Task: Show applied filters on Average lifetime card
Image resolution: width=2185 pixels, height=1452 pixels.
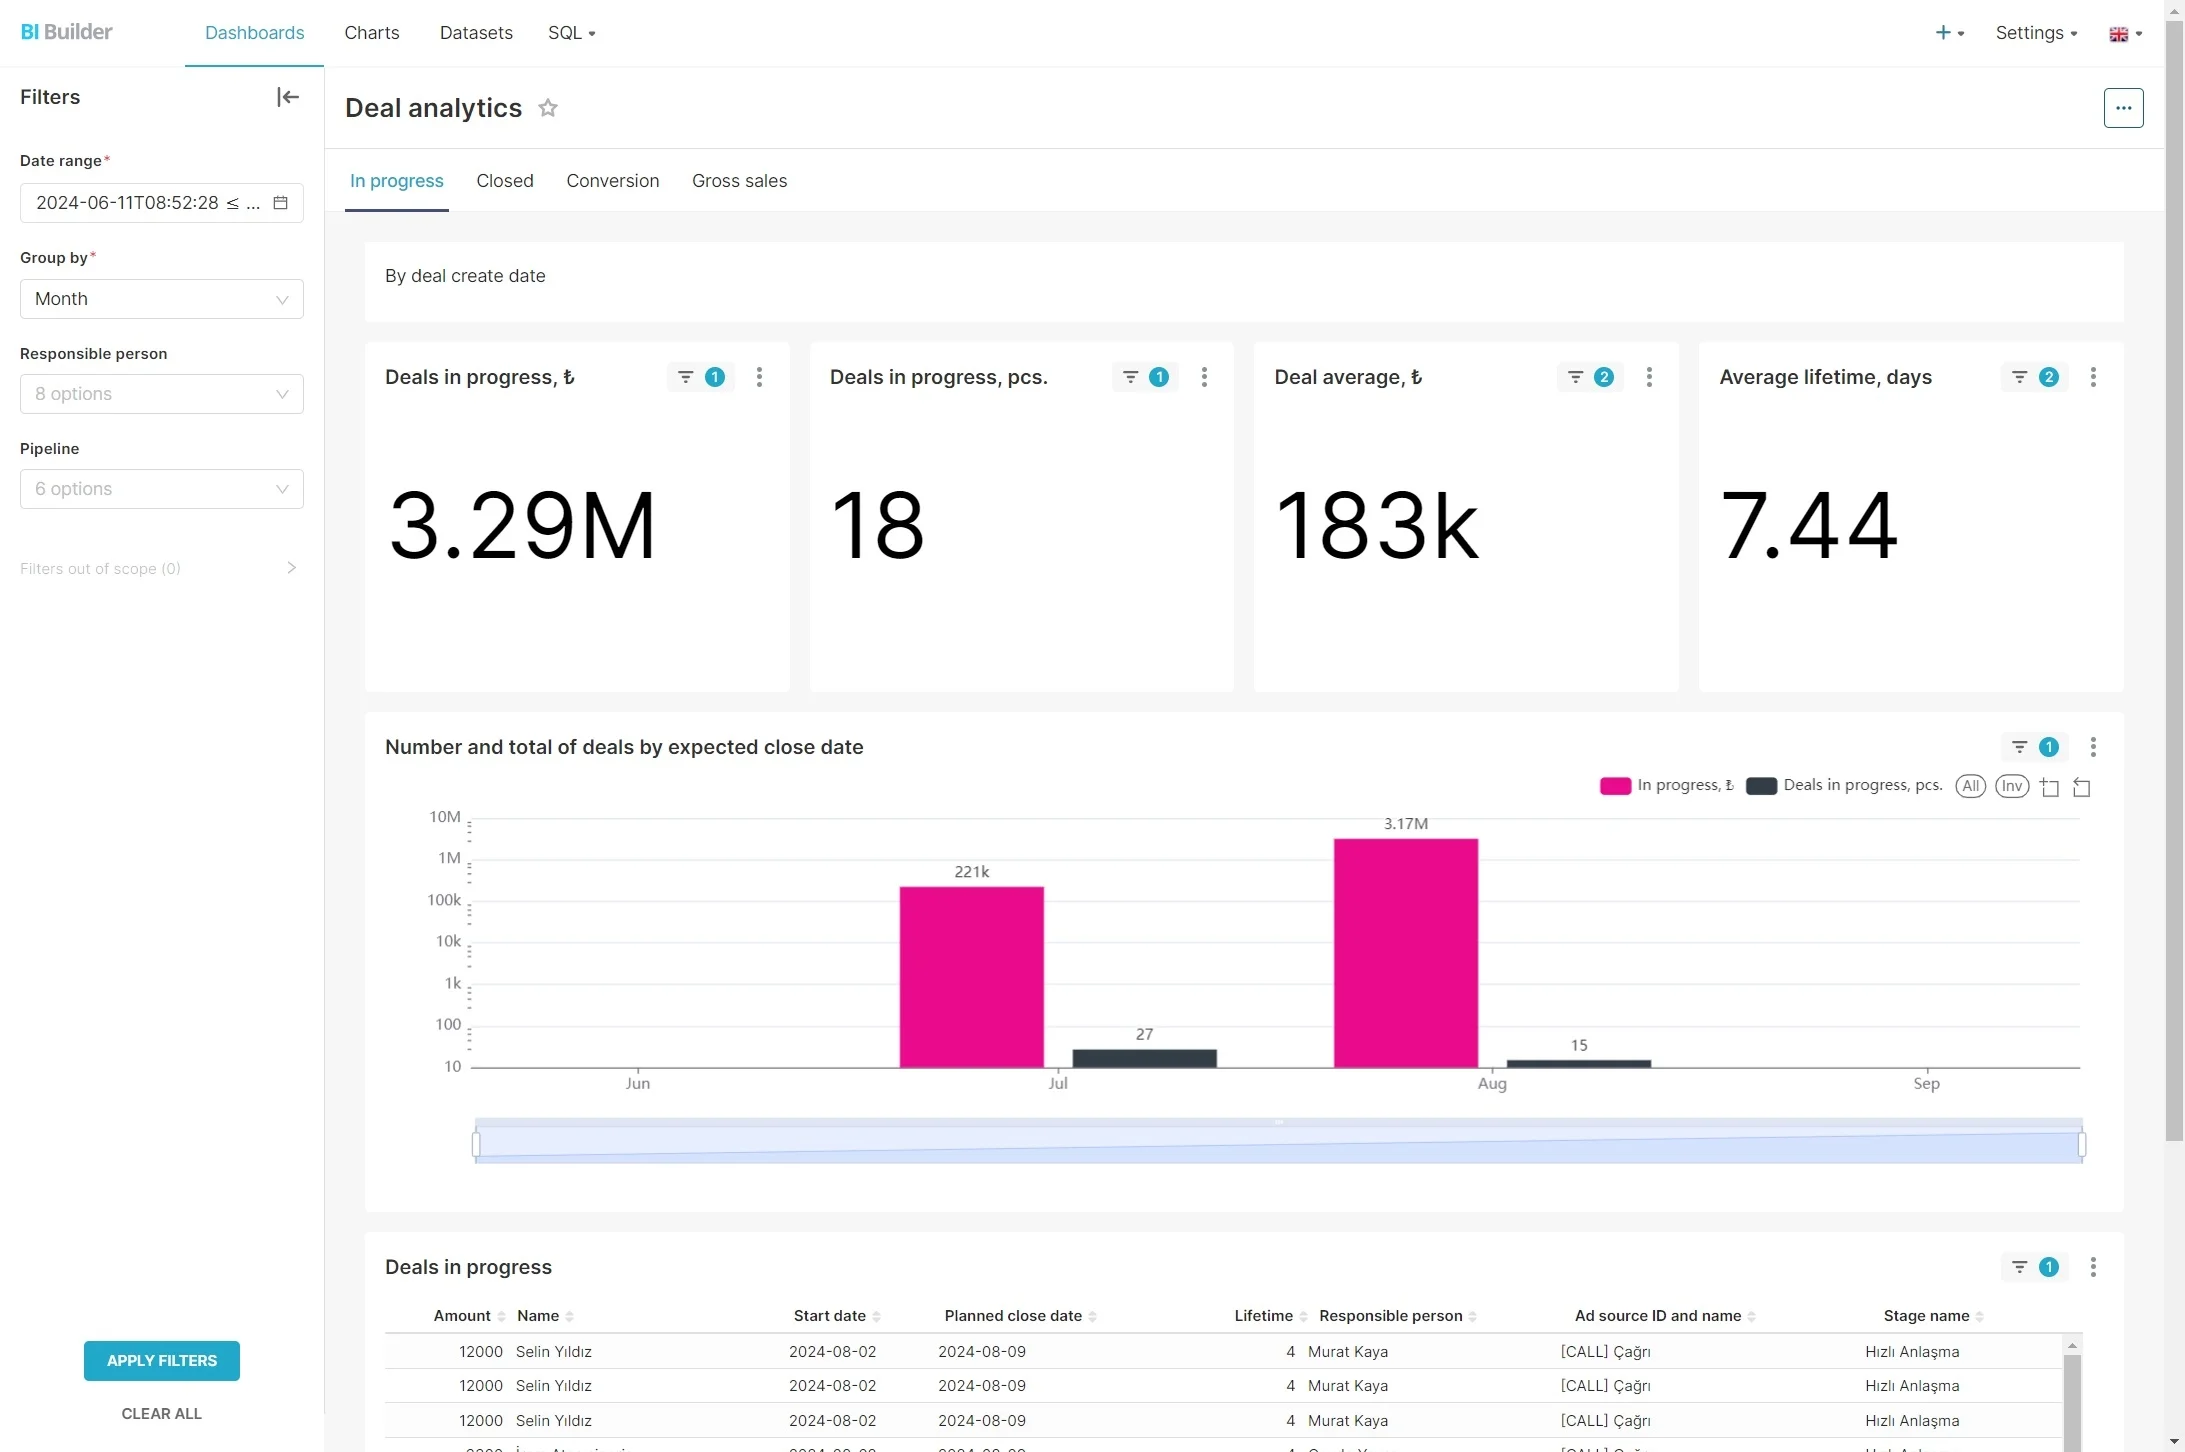Action: (2035, 377)
